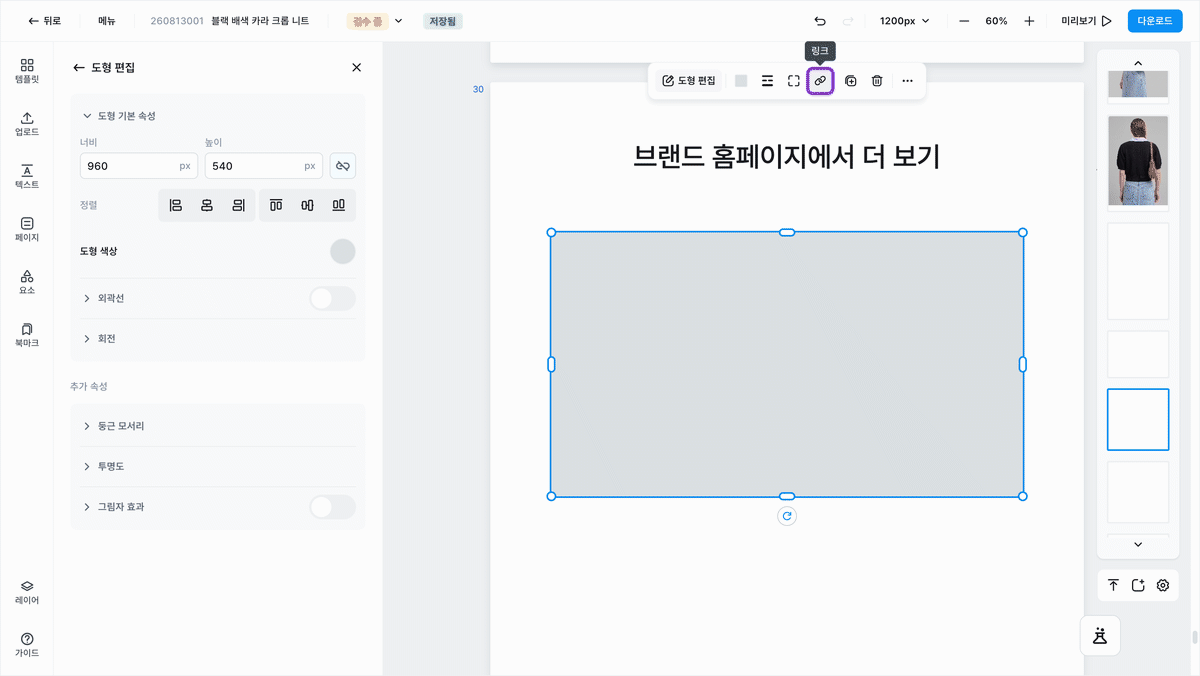Open the 검수 중 status dropdown

click(376, 21)
